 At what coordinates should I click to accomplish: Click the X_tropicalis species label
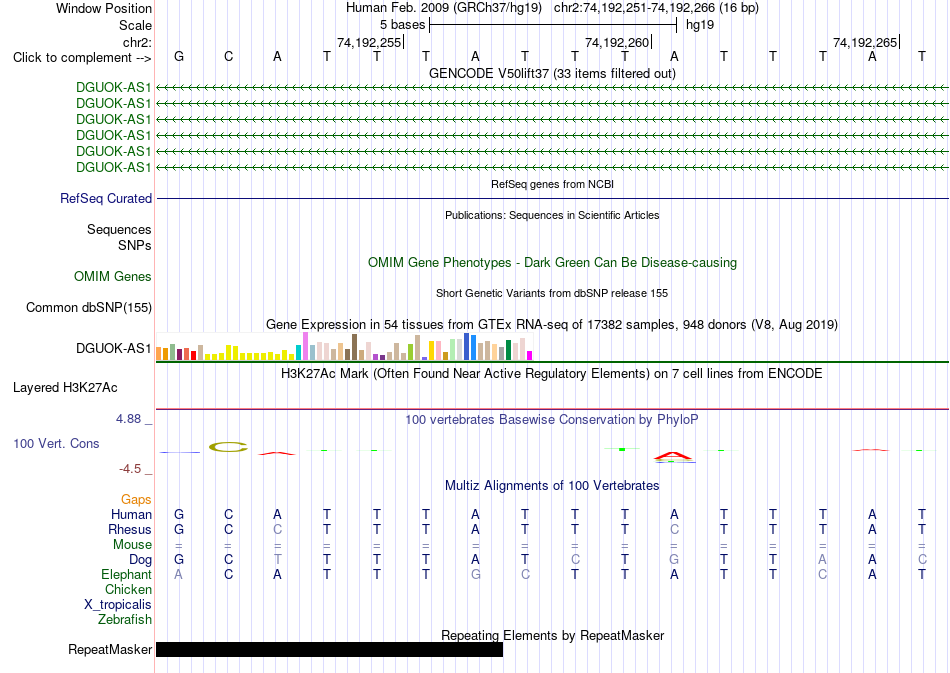[118, 605]
